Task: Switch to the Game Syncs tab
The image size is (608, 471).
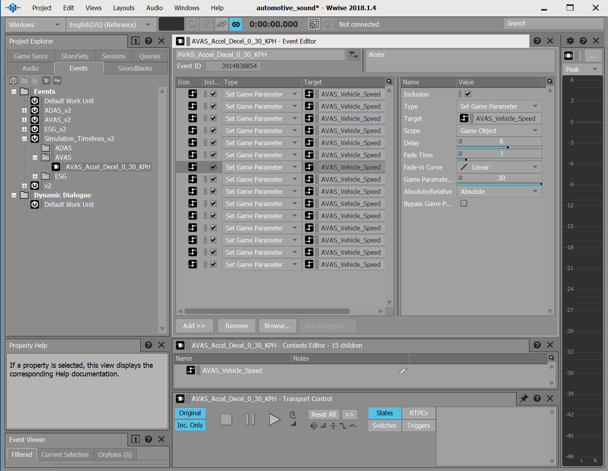Action: tap(31, 56)
